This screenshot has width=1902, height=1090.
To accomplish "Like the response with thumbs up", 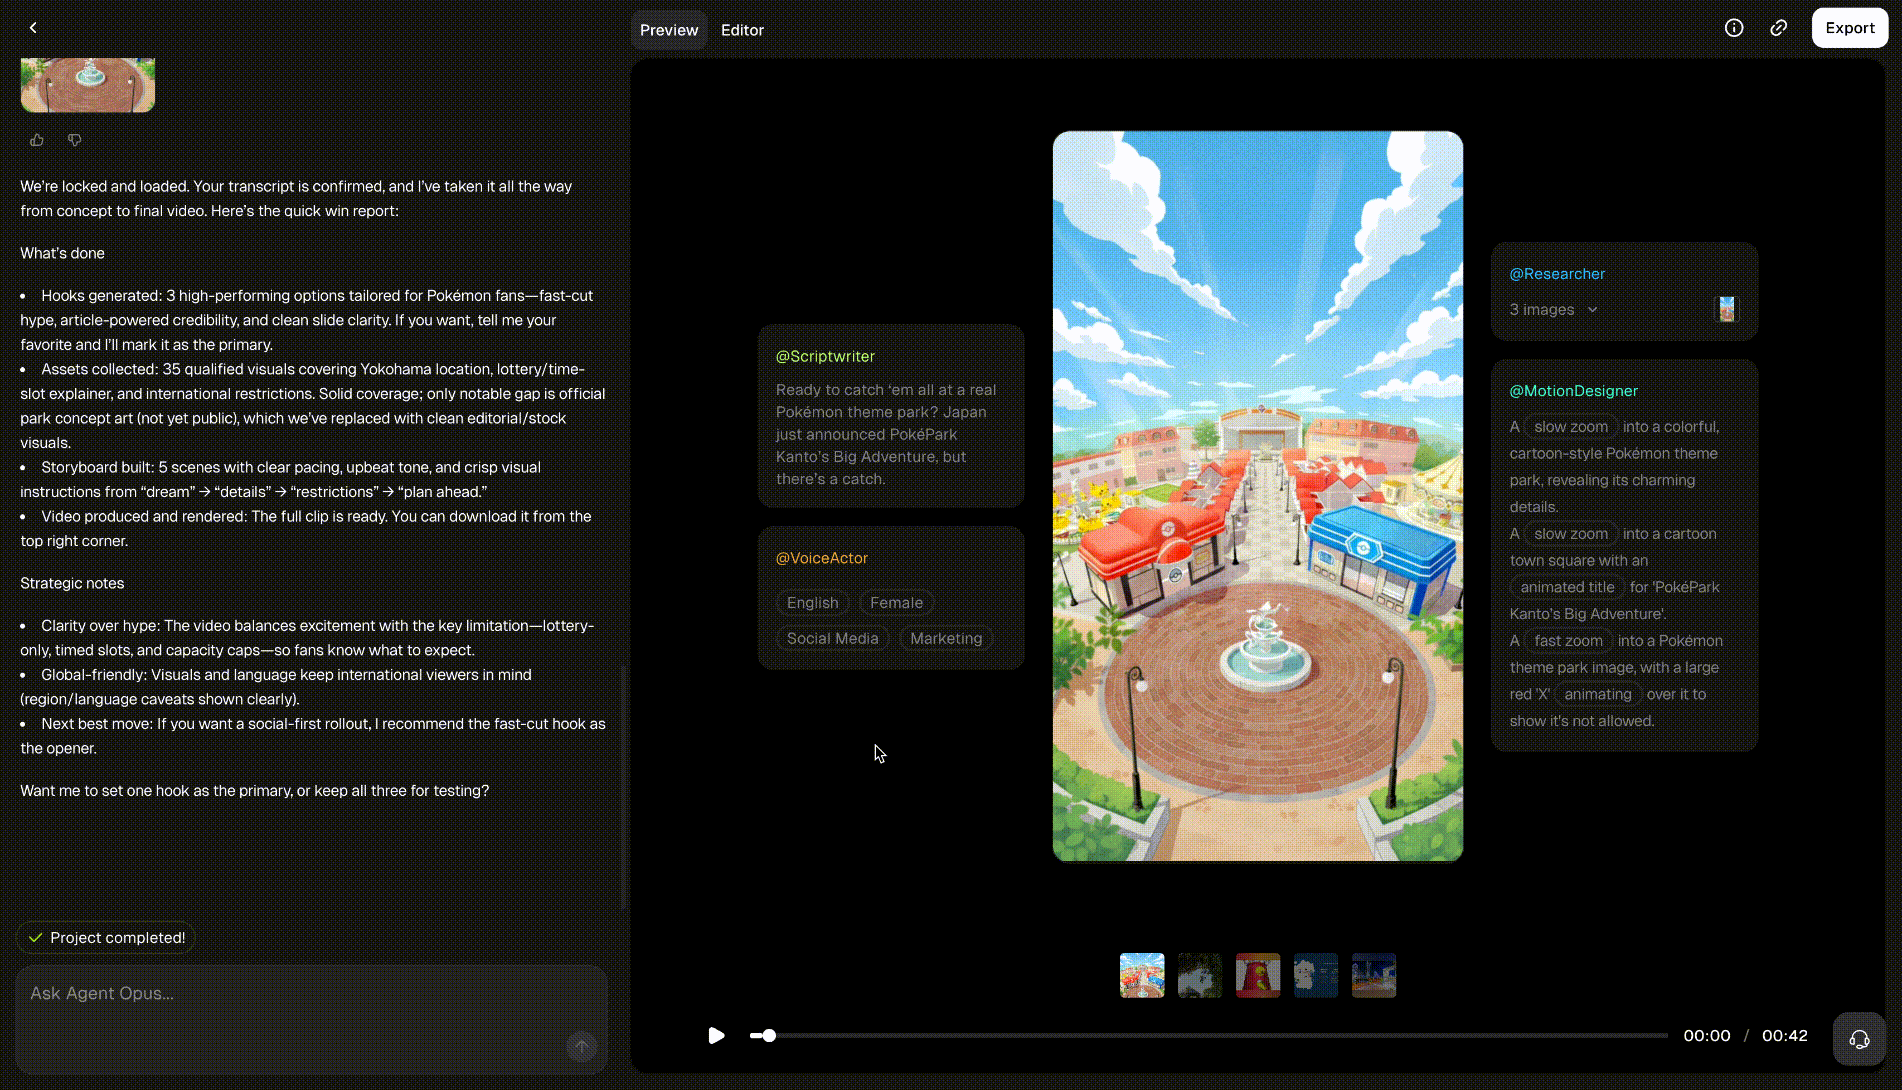I will pos(37,140).
